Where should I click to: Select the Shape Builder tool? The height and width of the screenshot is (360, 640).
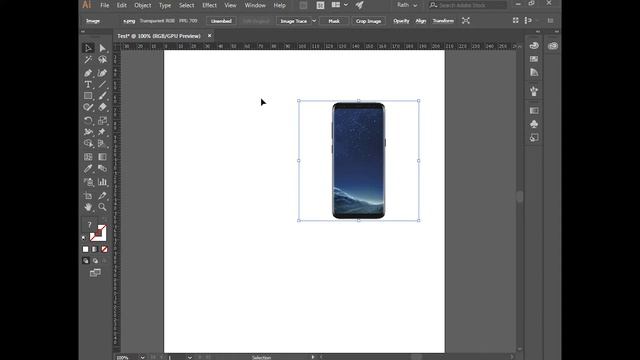click(x=88, y=143)
